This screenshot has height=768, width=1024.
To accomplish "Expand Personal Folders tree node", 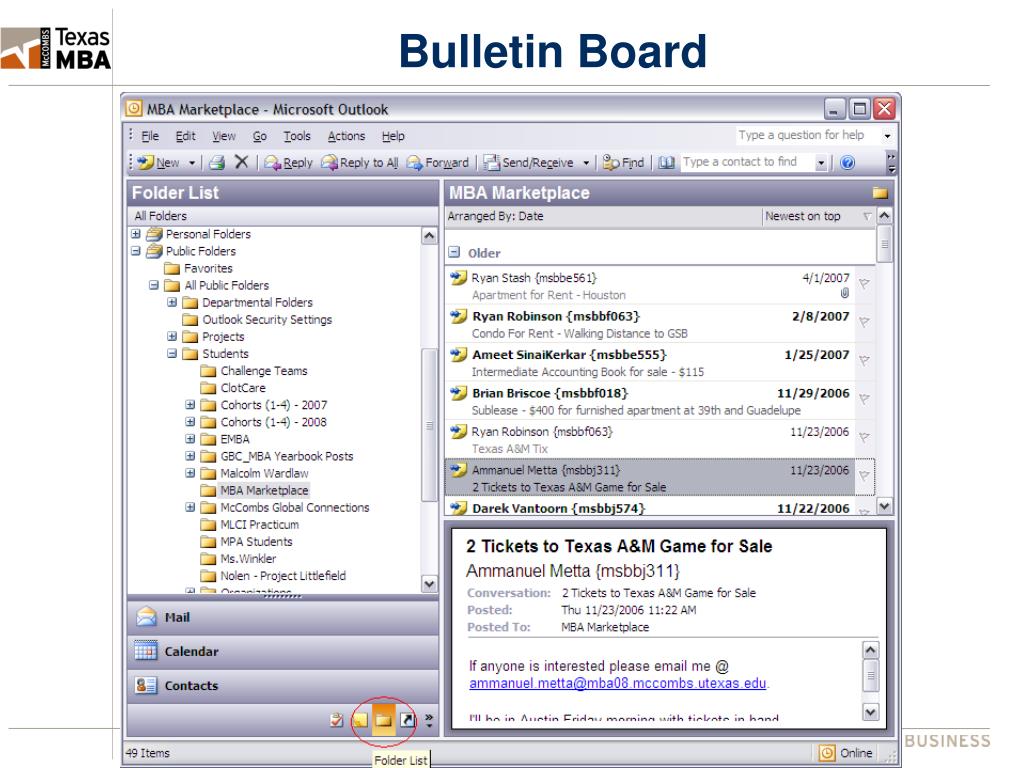I will click(x=136, y=234).
